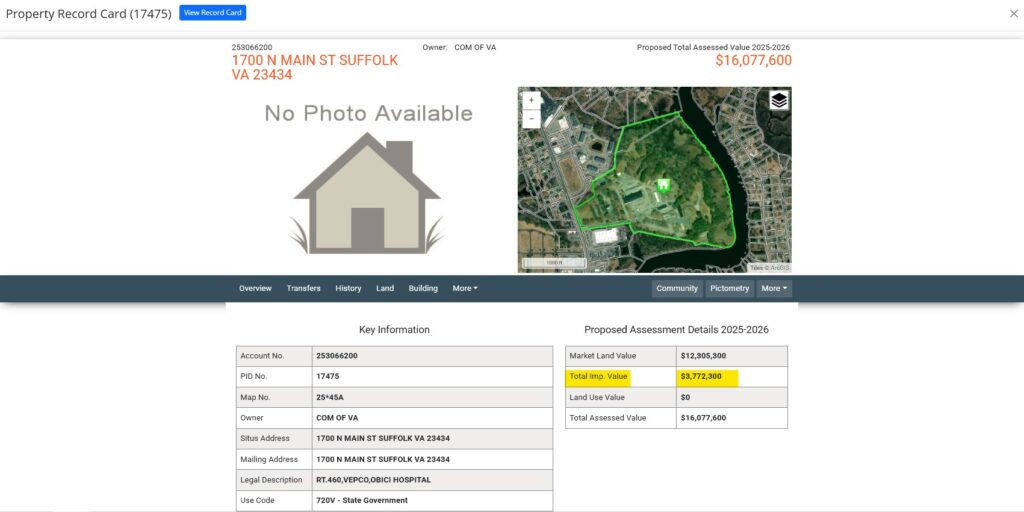The width and height of the screenshot is (1024, 512).
Task: Open the map layers selector
Action: click(x=779, y=100)
